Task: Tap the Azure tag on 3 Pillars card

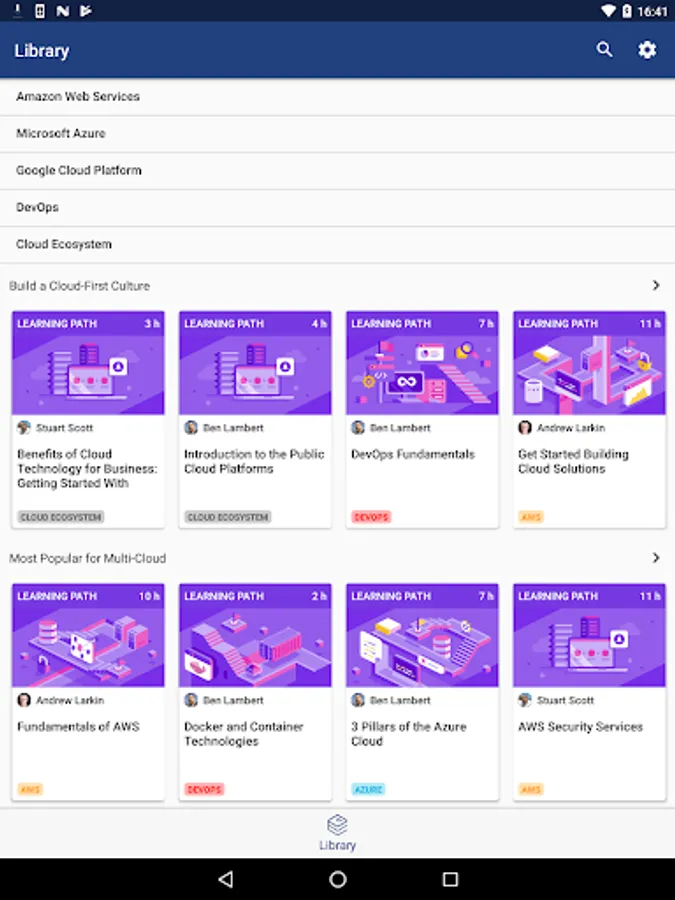Action: [x=368, y=790]
